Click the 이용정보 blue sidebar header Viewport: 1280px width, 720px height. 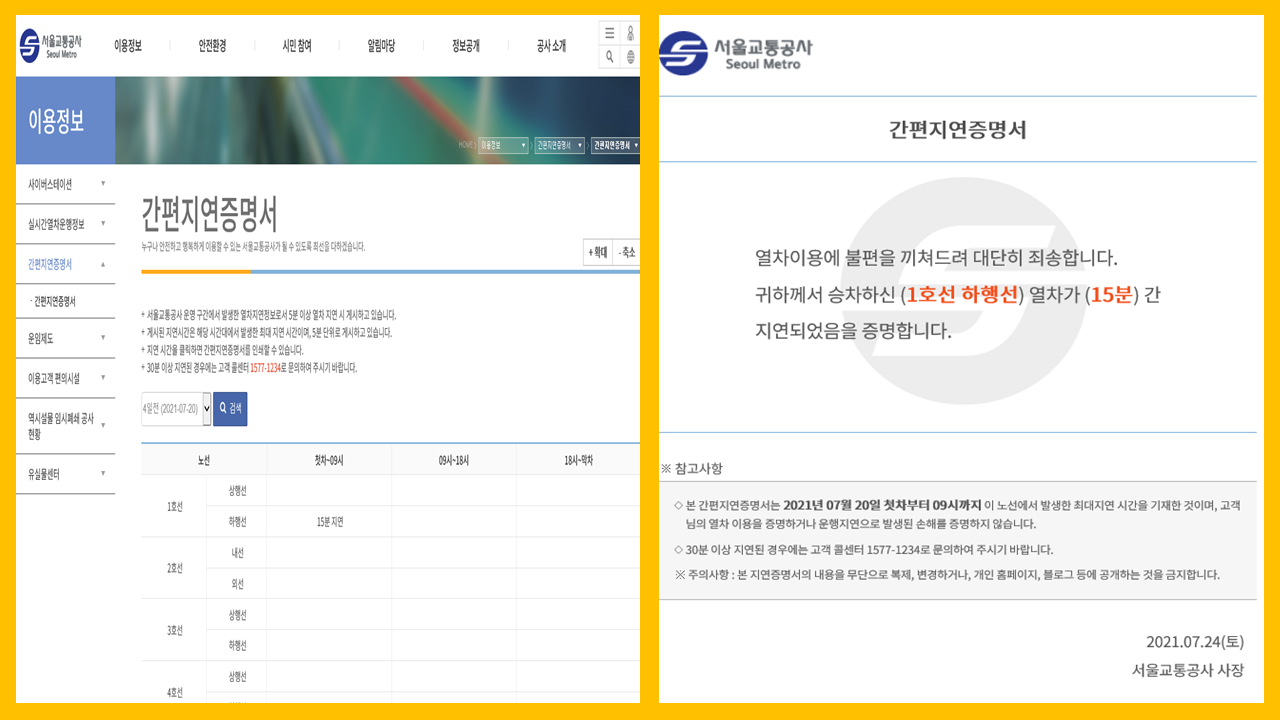click(x=66, y=121)
